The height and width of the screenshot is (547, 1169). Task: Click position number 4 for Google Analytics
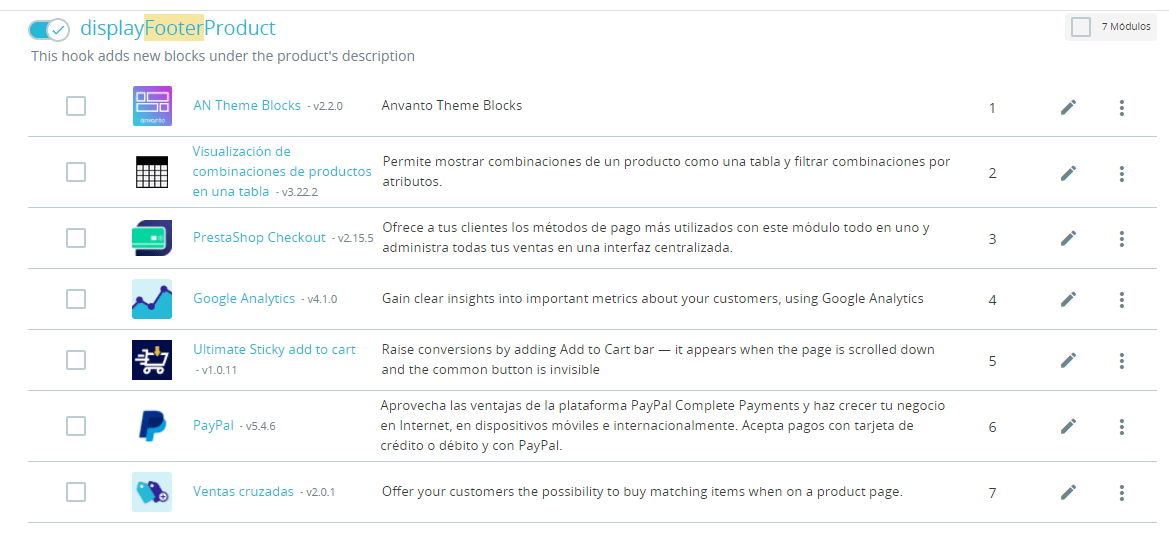pos(992,300)
